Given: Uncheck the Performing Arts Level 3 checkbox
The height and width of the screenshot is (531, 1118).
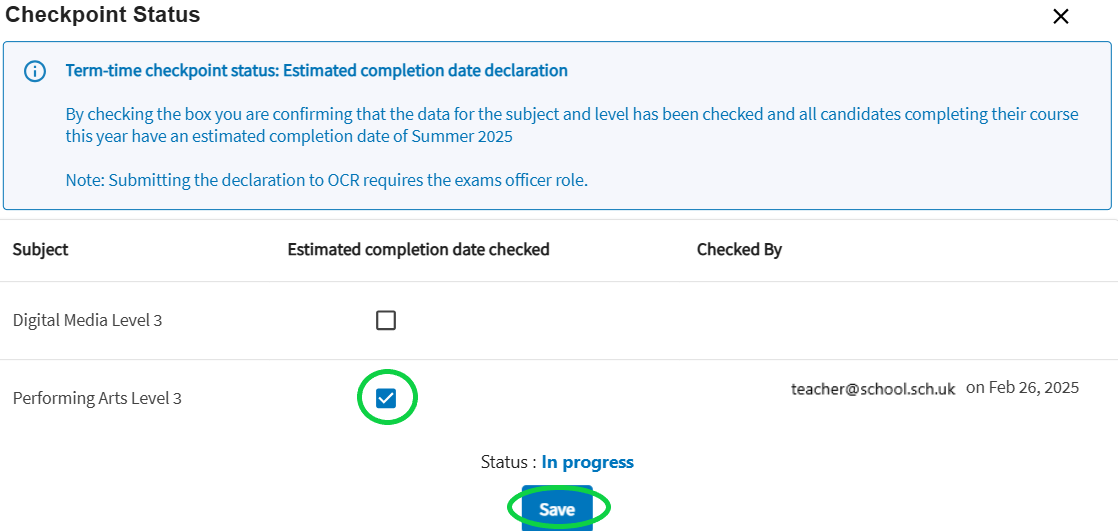Looking at the screenshot, I should 386,398.
